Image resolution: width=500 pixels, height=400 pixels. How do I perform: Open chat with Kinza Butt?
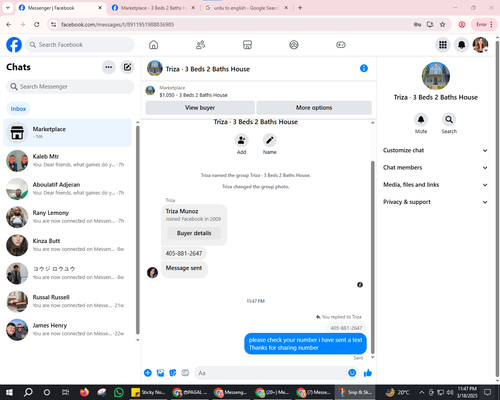68,245
